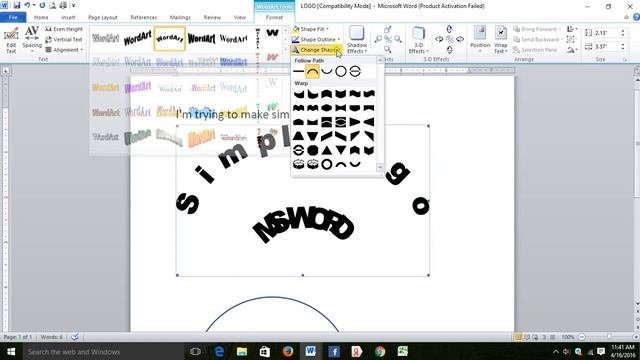Choose the Arch Up follow-path shape
Screen dimensions: 640x360
(312, 71)
